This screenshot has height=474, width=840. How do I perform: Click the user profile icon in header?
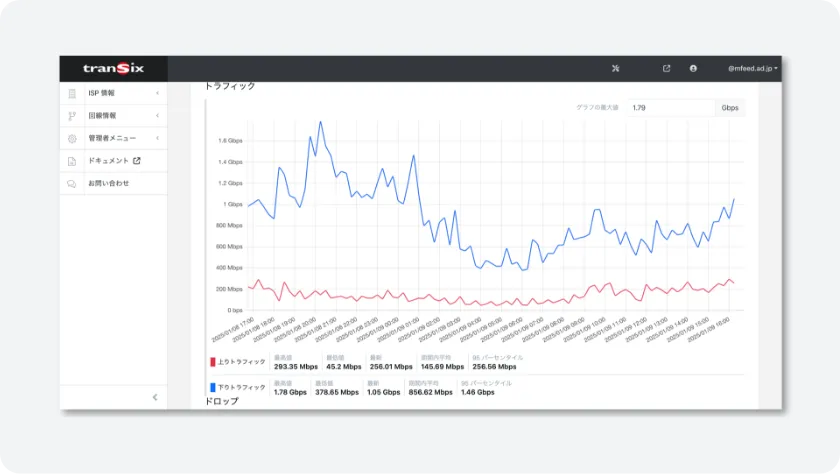click(693, 69)
